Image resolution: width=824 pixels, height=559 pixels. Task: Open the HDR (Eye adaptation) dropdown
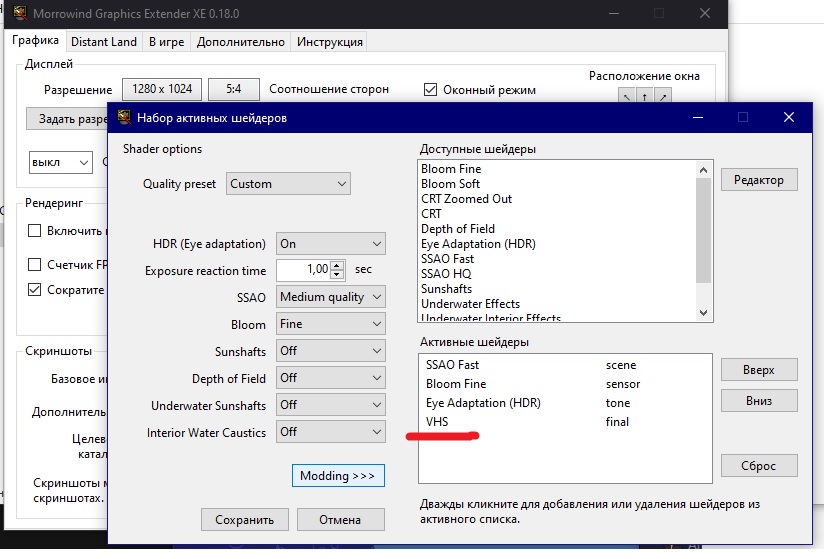tap(331, 244)
